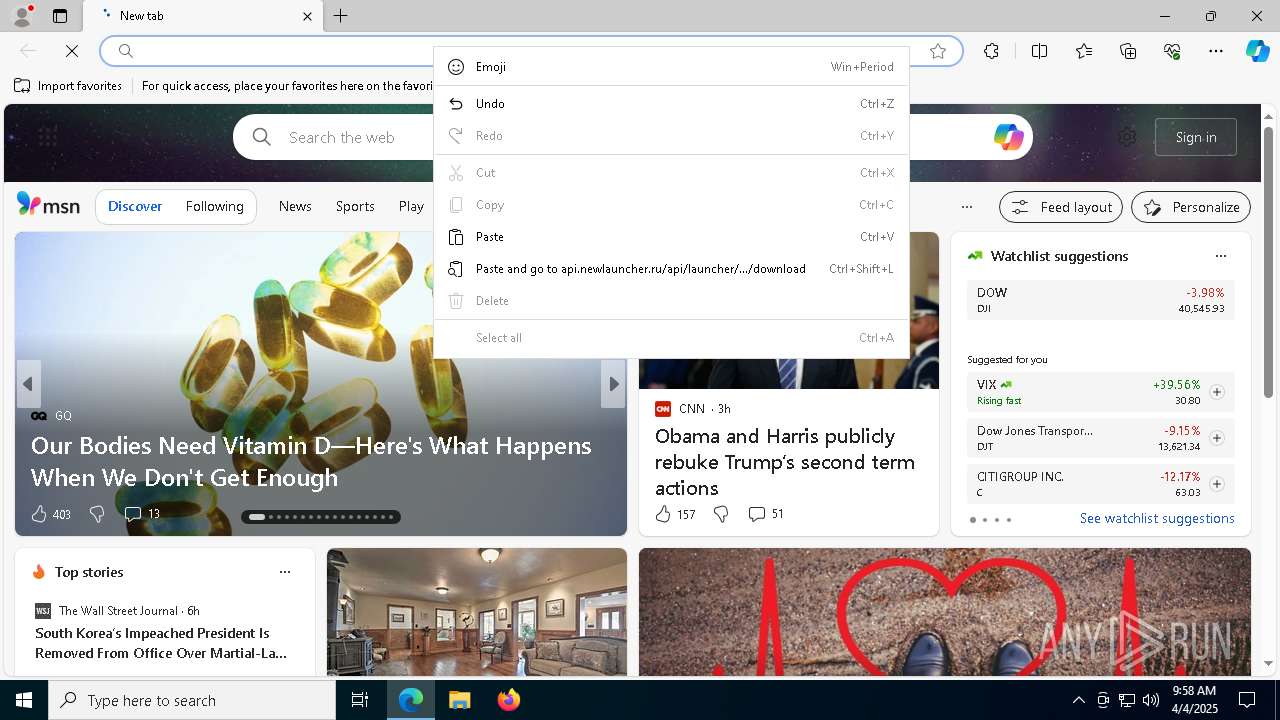Switch to the Discover tab
The image size is (1280, 720).
pyautogui.click(x=135, y=206)
